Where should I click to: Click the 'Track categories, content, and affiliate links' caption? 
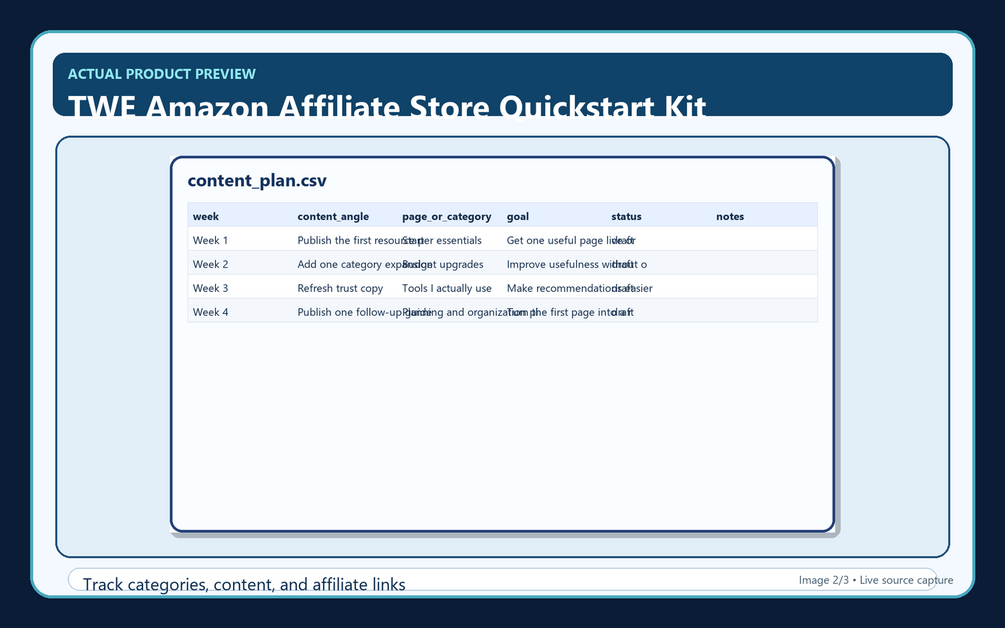[244, 584]
